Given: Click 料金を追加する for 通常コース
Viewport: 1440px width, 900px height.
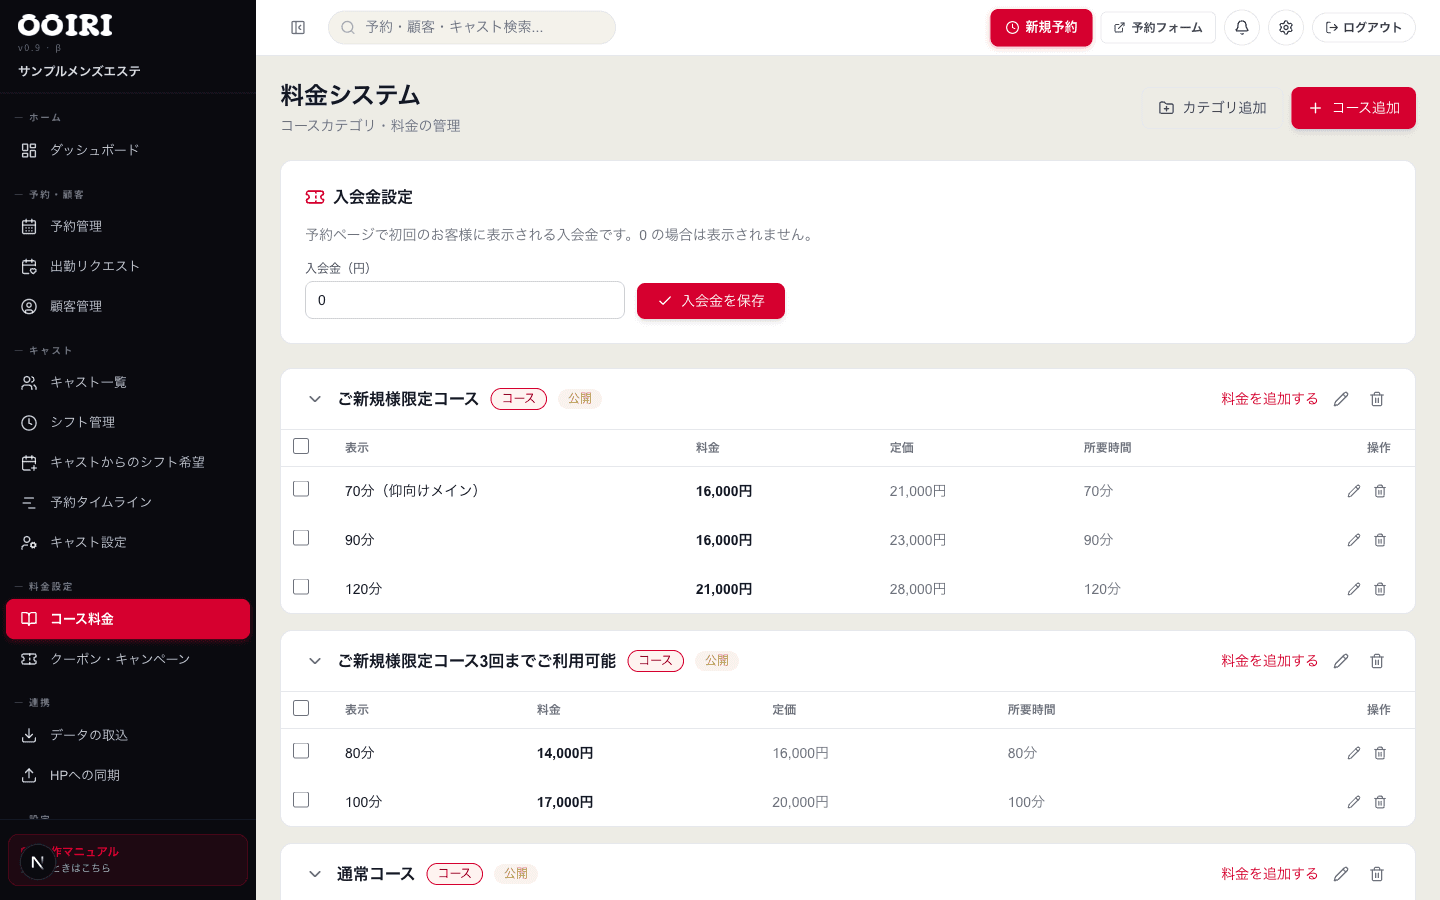Looking at the screenshot, I should tap(1269, 874).
